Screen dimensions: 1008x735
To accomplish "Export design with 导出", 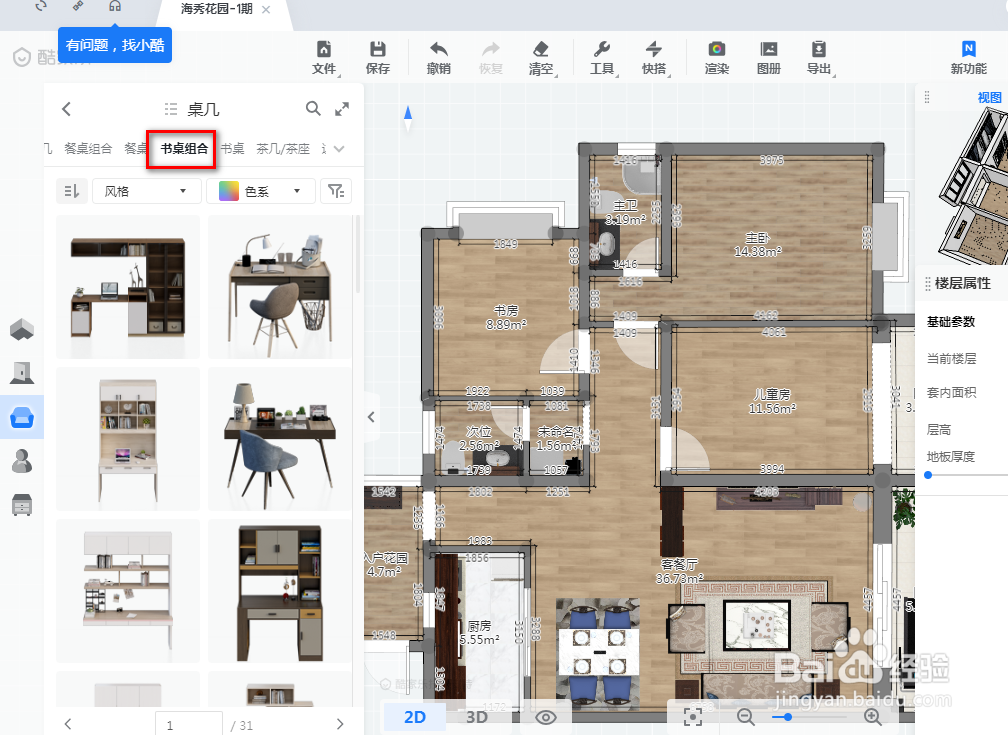I will coord(819,58).
